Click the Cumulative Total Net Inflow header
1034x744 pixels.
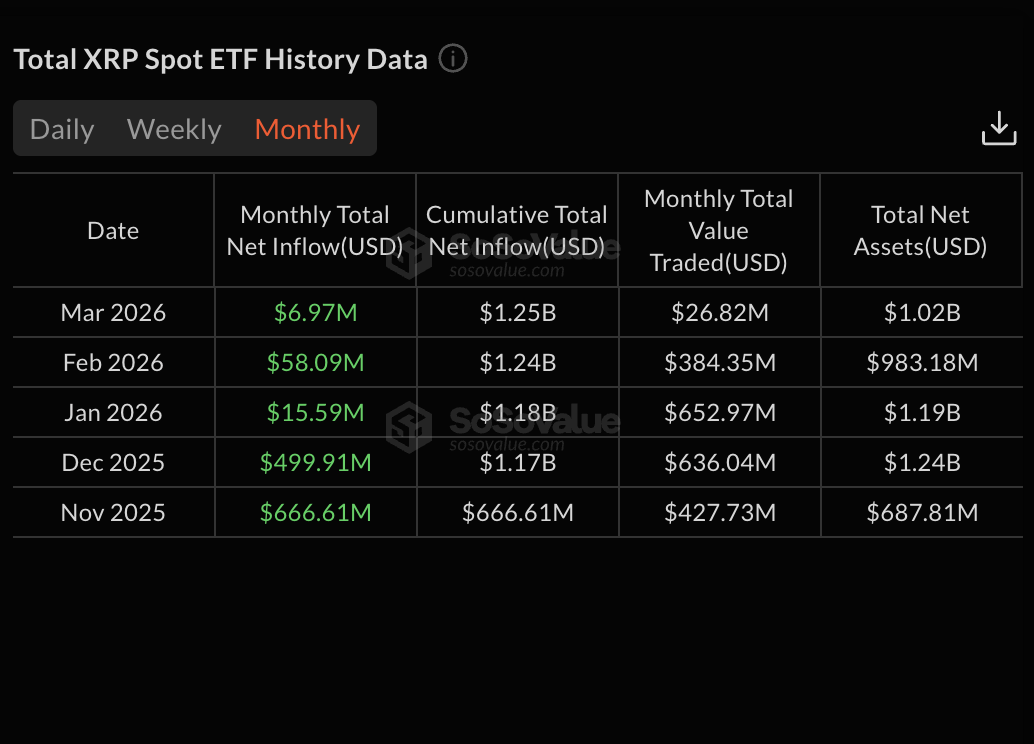[x=516, y=230]
